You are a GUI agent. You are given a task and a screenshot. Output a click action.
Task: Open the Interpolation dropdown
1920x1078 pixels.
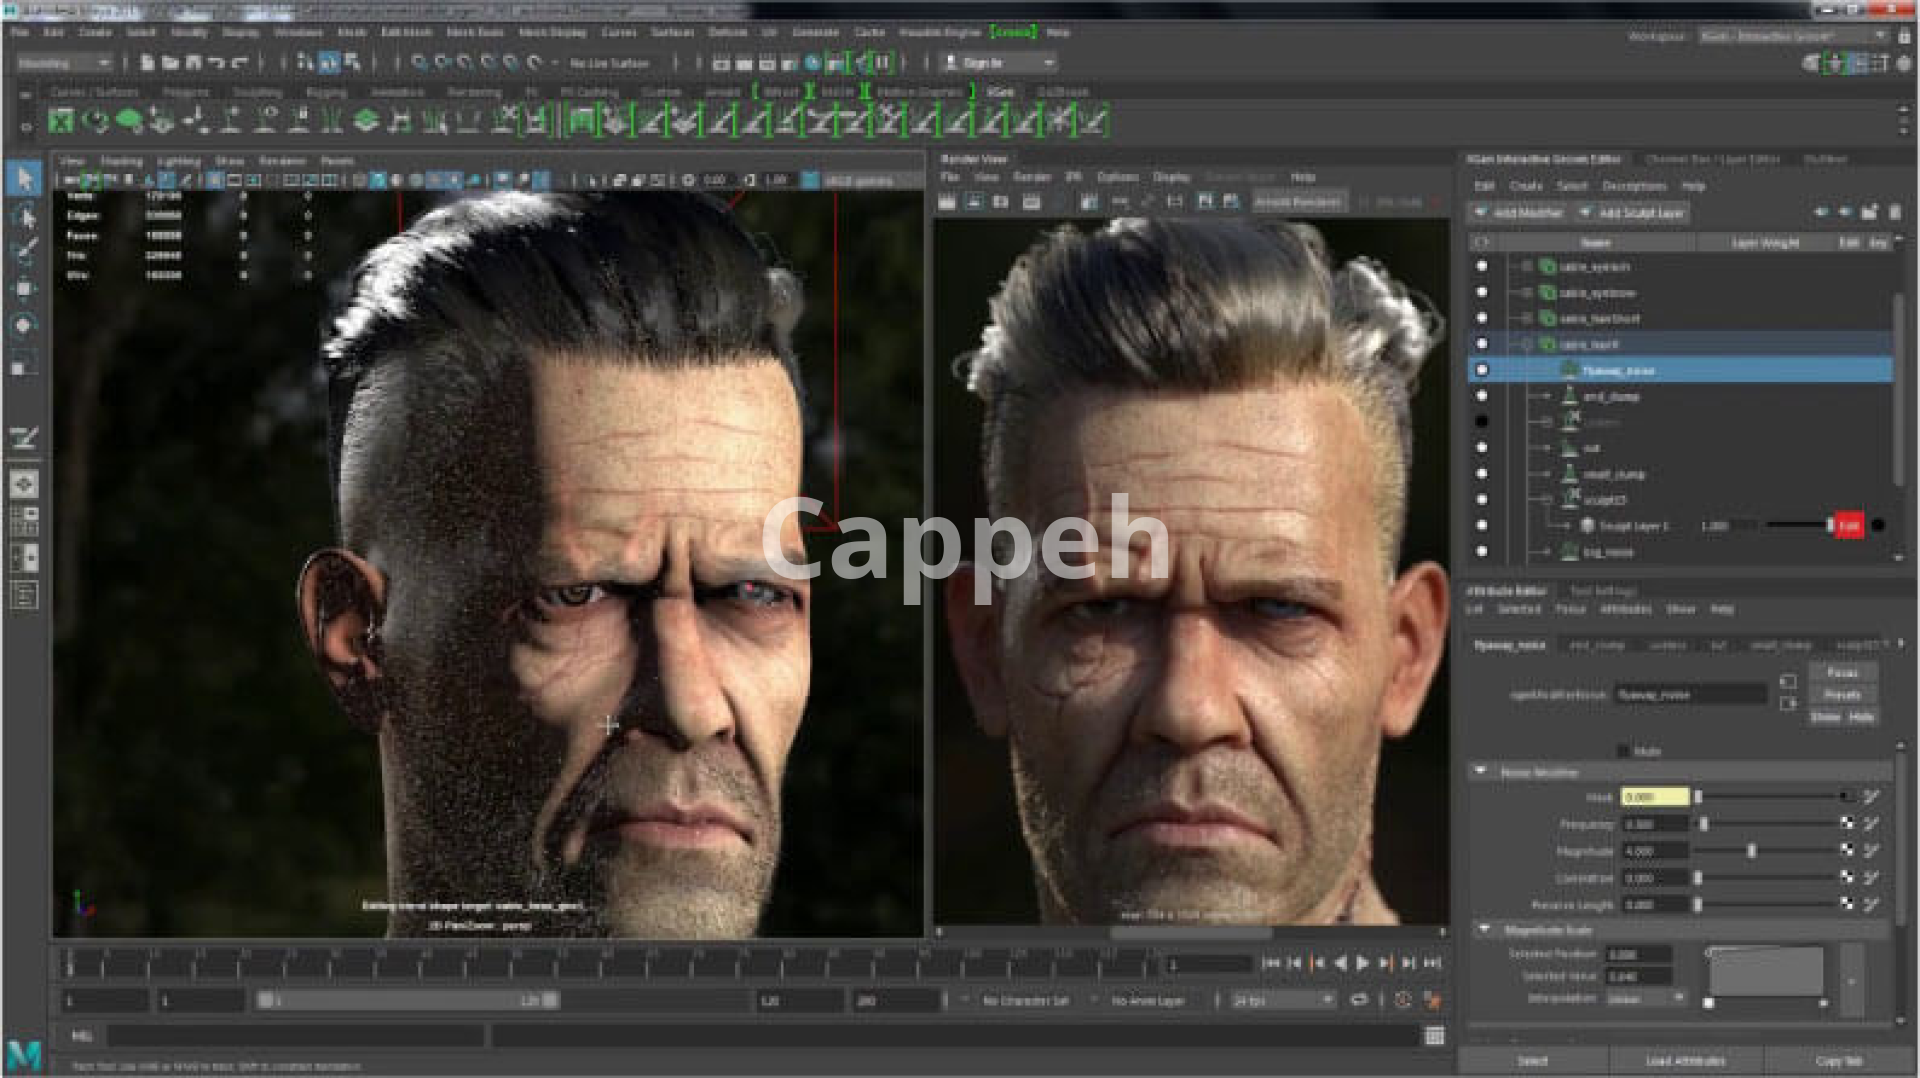tap(1645, 999)
